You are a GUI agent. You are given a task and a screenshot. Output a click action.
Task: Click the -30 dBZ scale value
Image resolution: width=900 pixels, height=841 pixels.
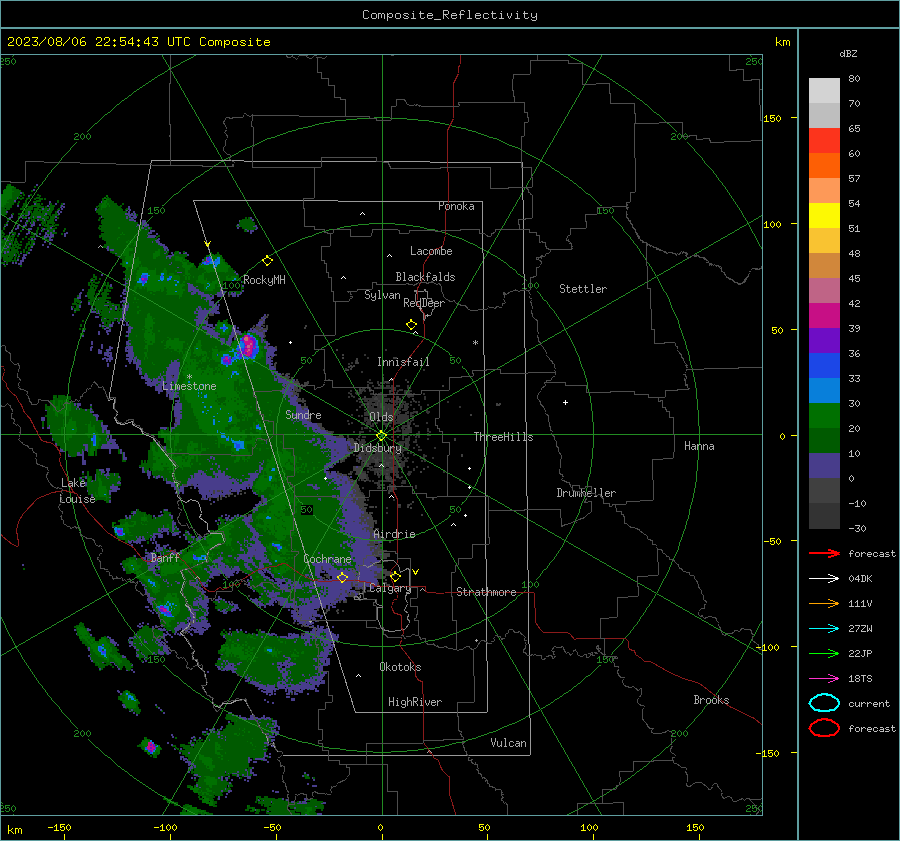click(857, 528)
